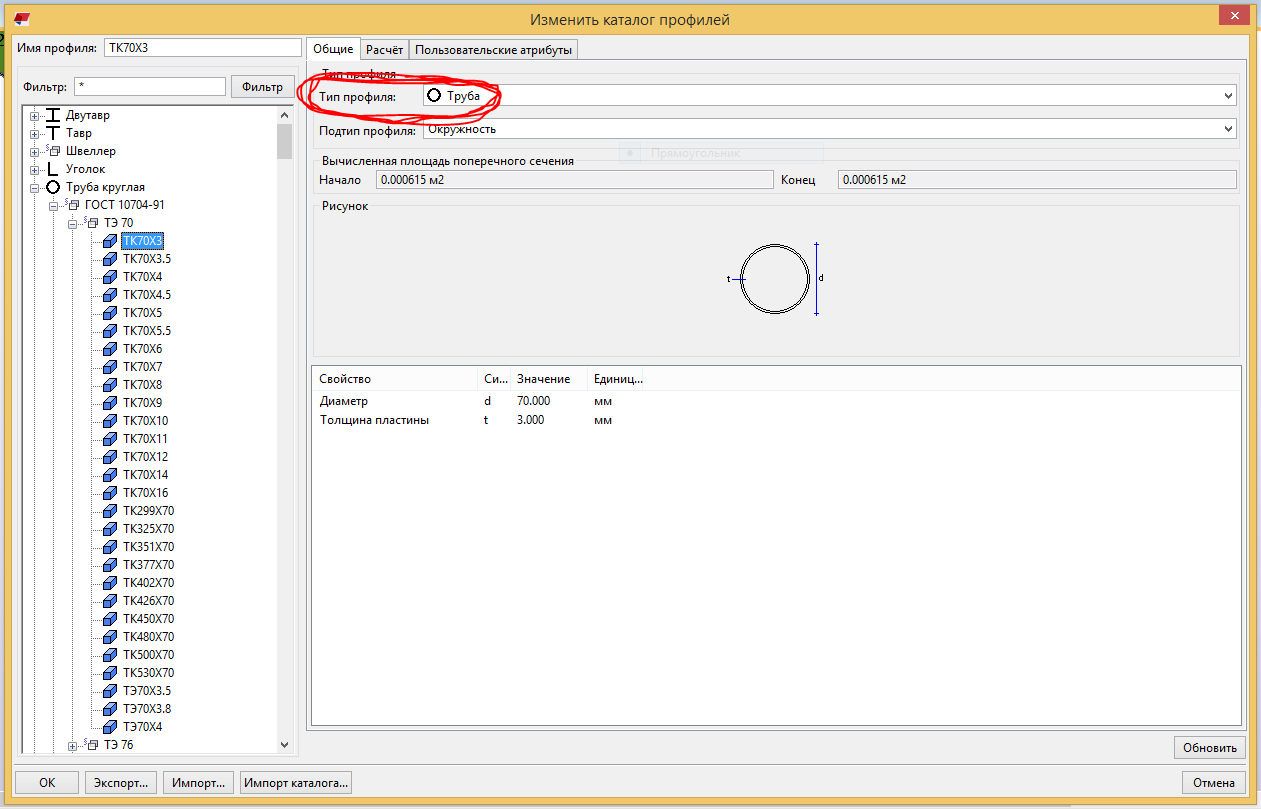1261x809 pixels.
Task: Click the T-section icon next to Тавр
Action: pos(53,133)
